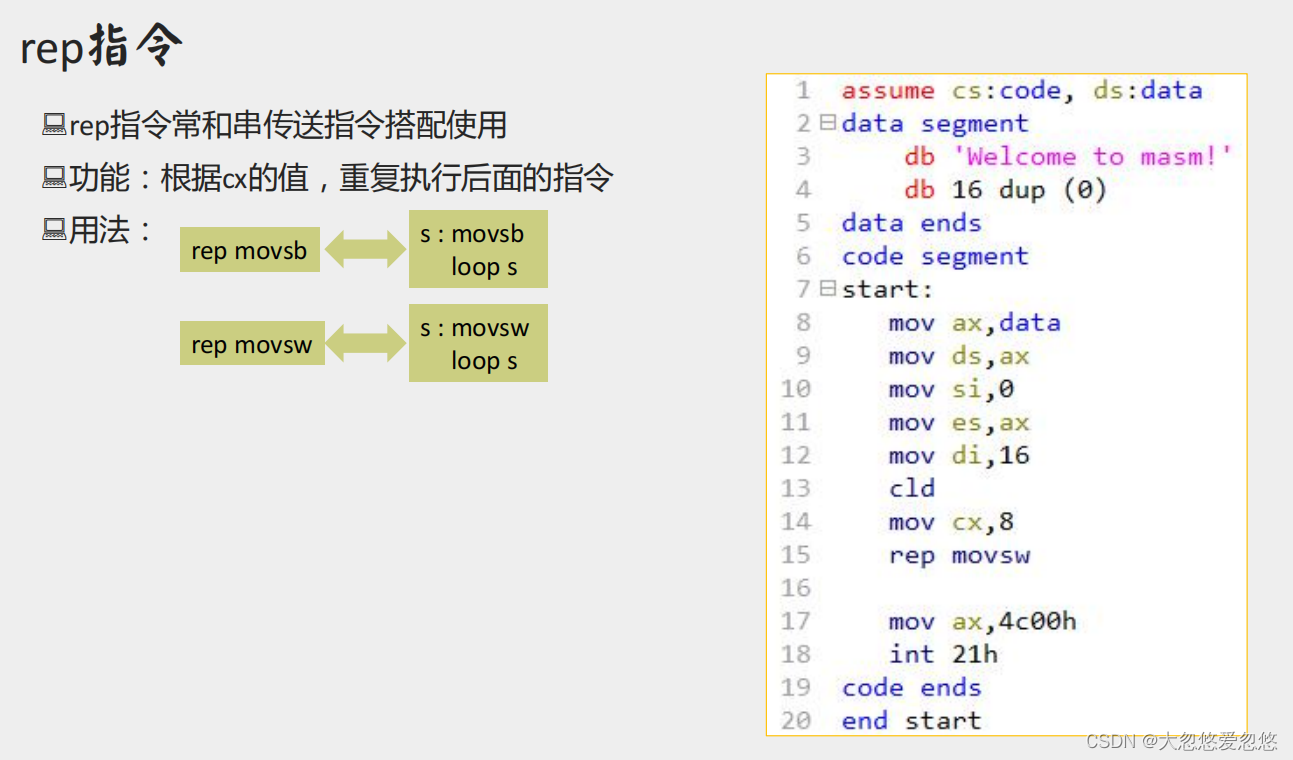Click code line 'mov ds,ax'

click(x=958, y=355)
